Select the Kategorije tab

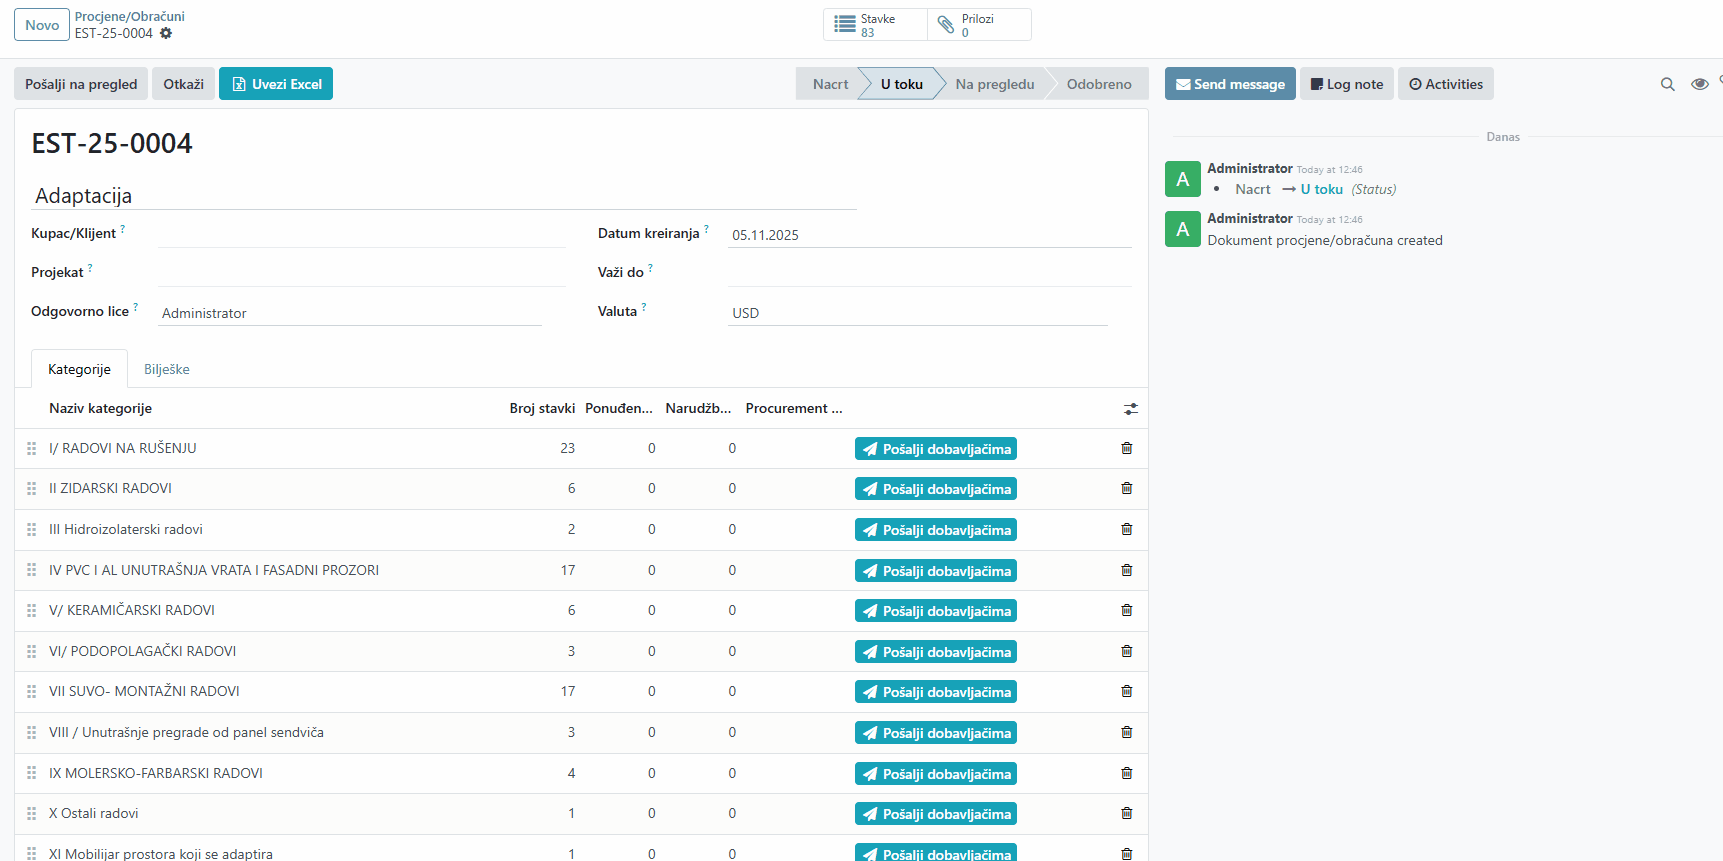point(79,370)
